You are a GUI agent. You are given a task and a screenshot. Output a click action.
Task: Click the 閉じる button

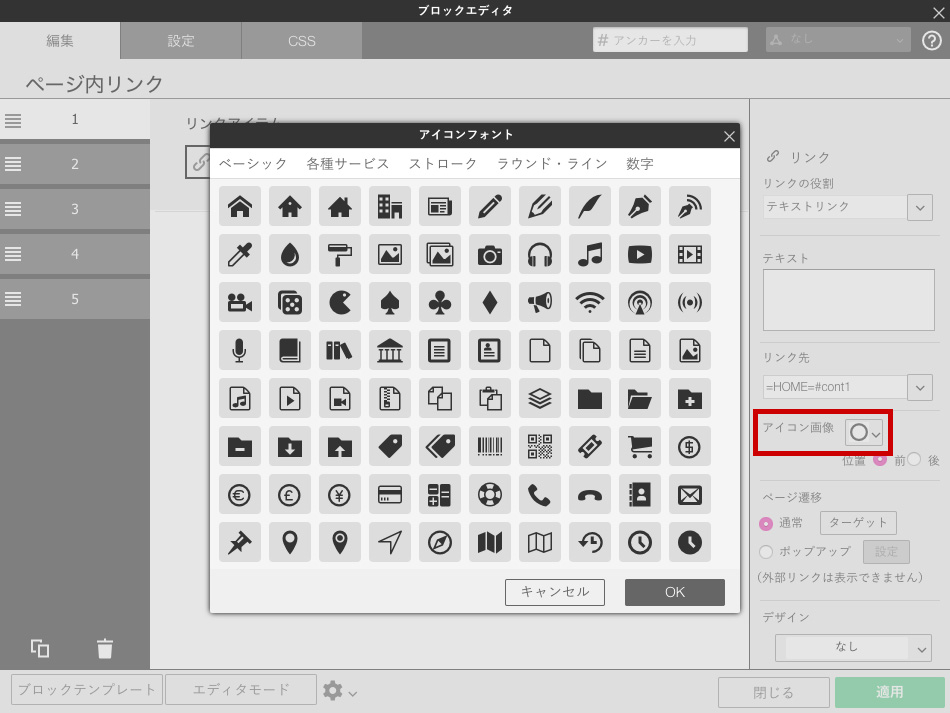coord(773,692)
